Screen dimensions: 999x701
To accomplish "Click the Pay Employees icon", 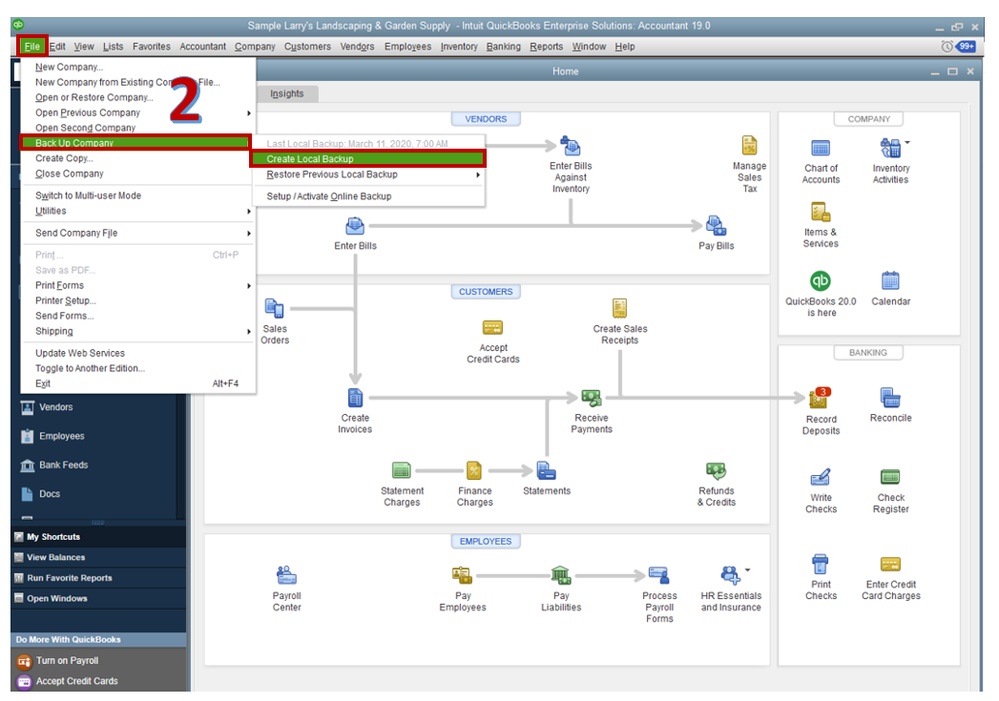I will click(462, 575).
